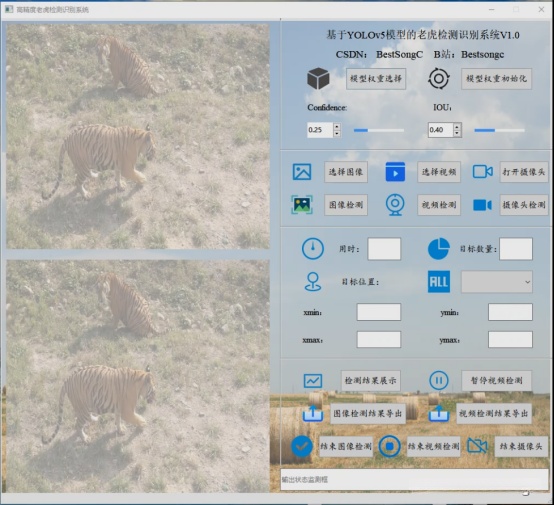
Task: Click the image detection landscape icon
Action: click(302, 205)
